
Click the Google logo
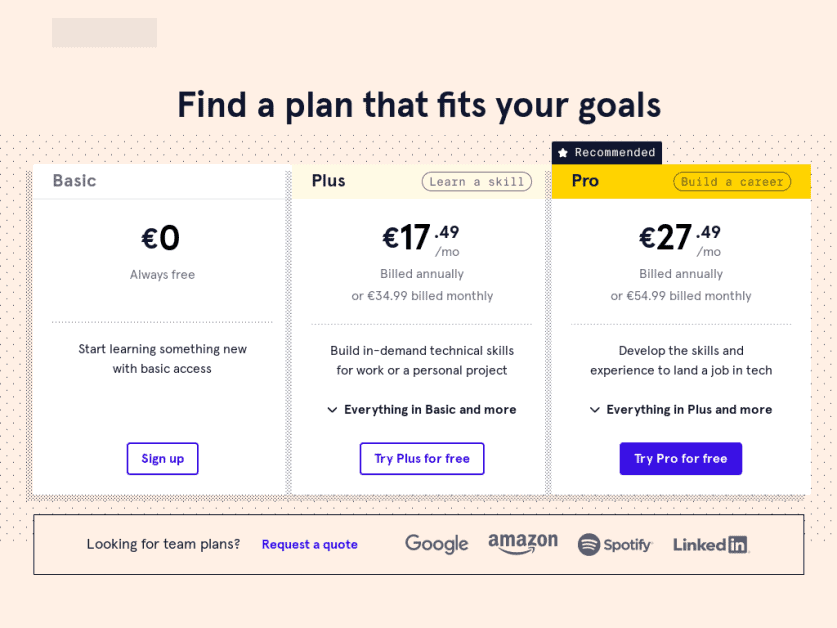[436, 544]
